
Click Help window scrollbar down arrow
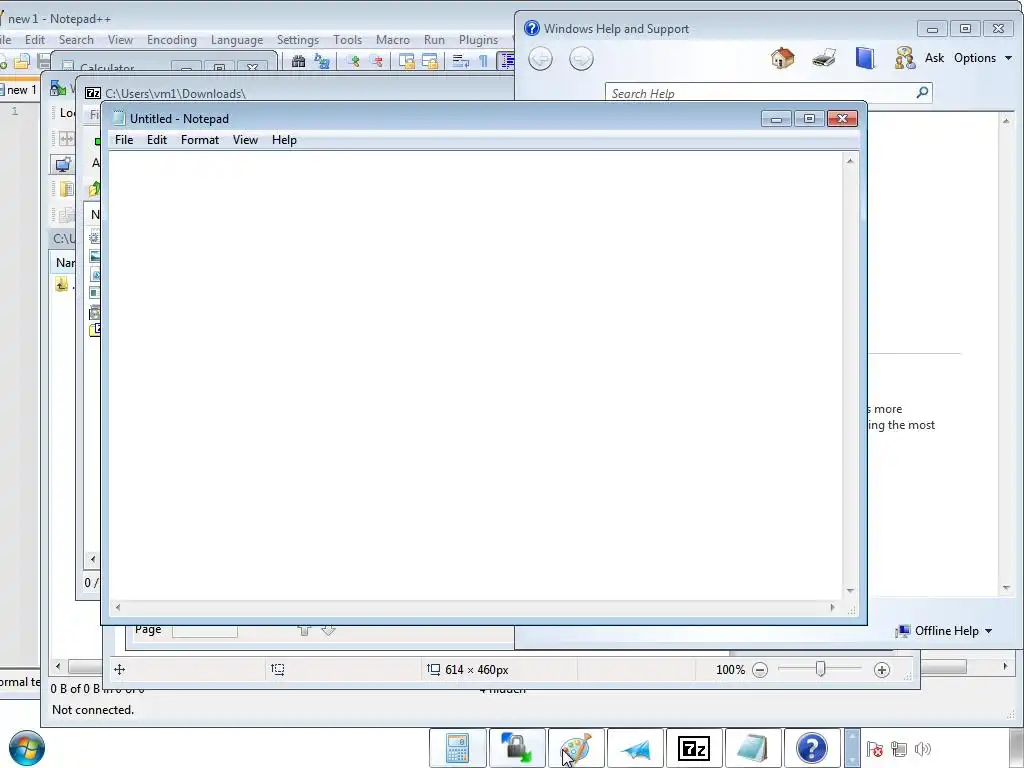click(x=1006, y=588)
